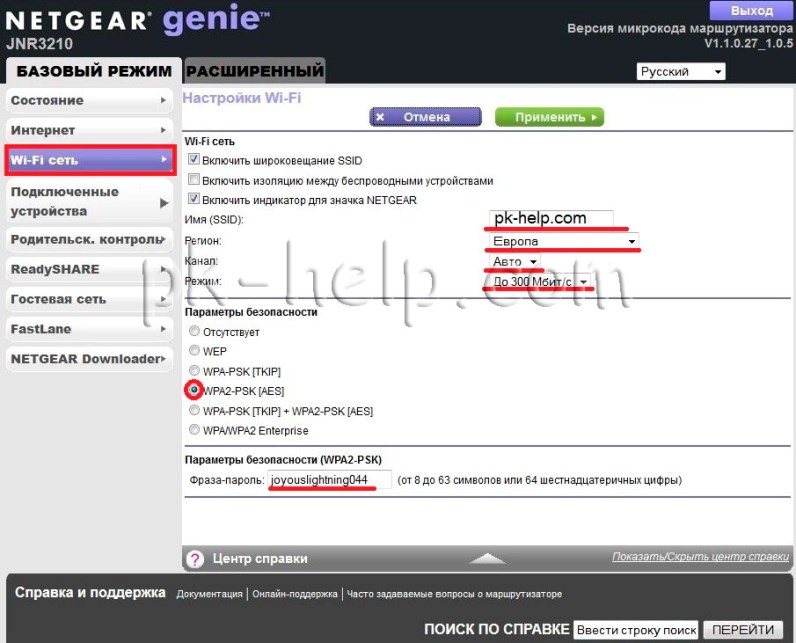Choose WPA-PSK [TKIP] + WPA2-PSK [AES]
796x643 pixels.
(x=194, y=410)
